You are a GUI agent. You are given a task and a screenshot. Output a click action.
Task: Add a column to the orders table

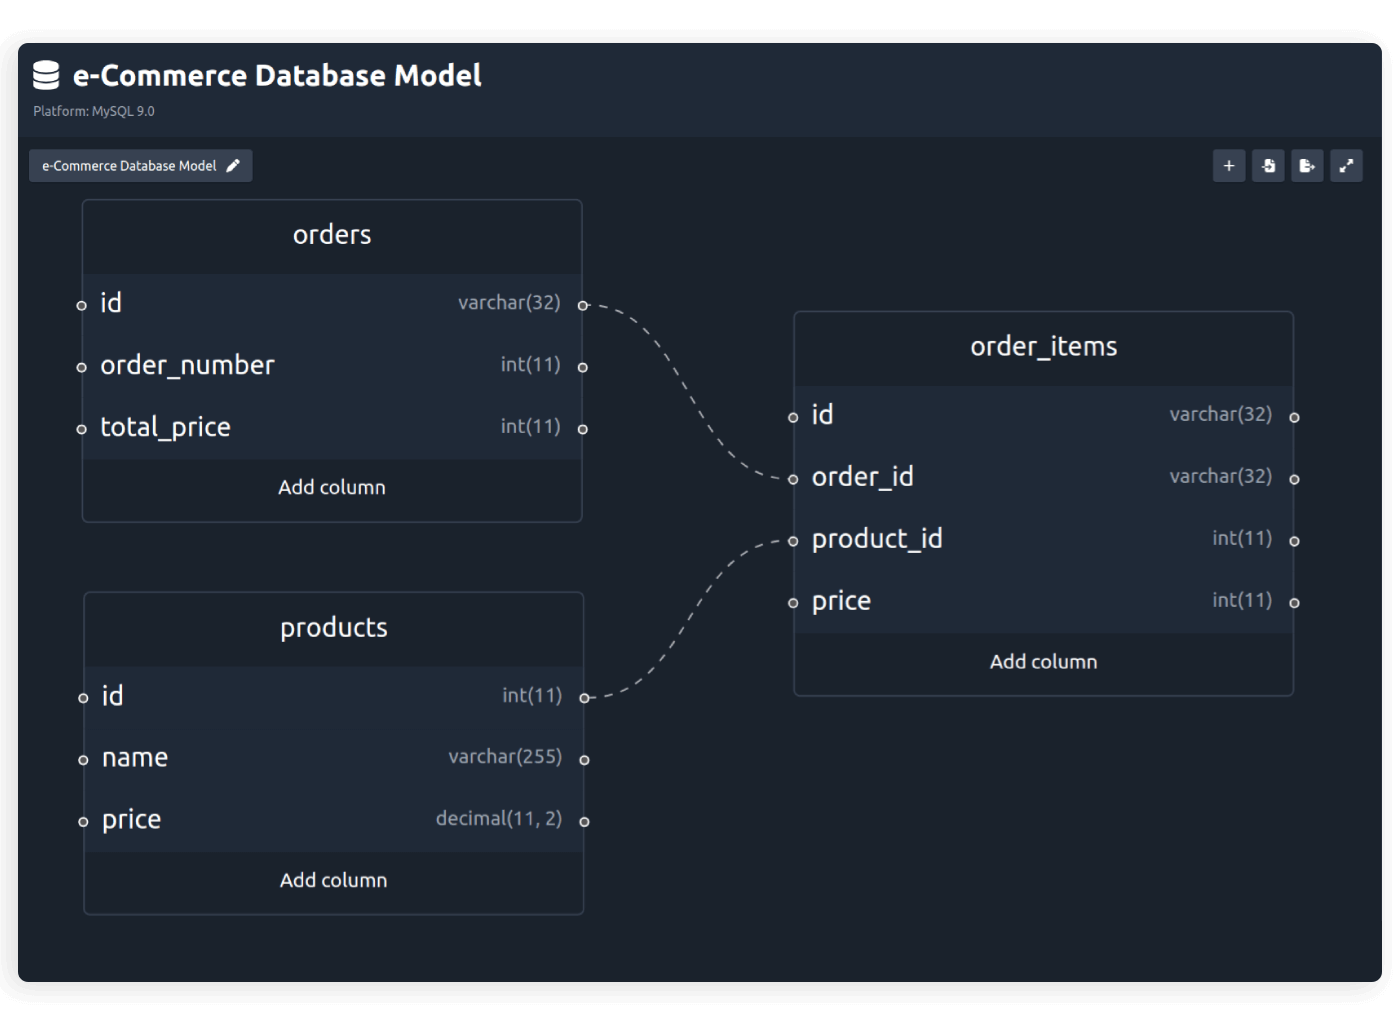point(332,487)
